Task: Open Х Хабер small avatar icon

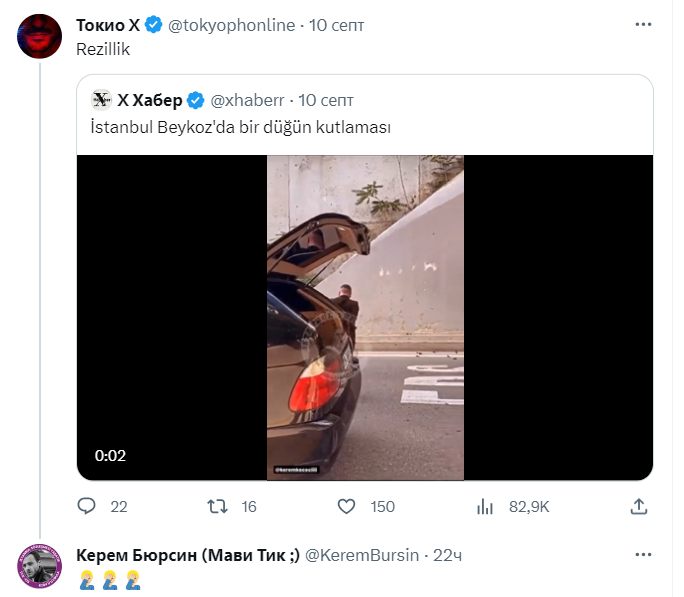Action: point(101,100)
